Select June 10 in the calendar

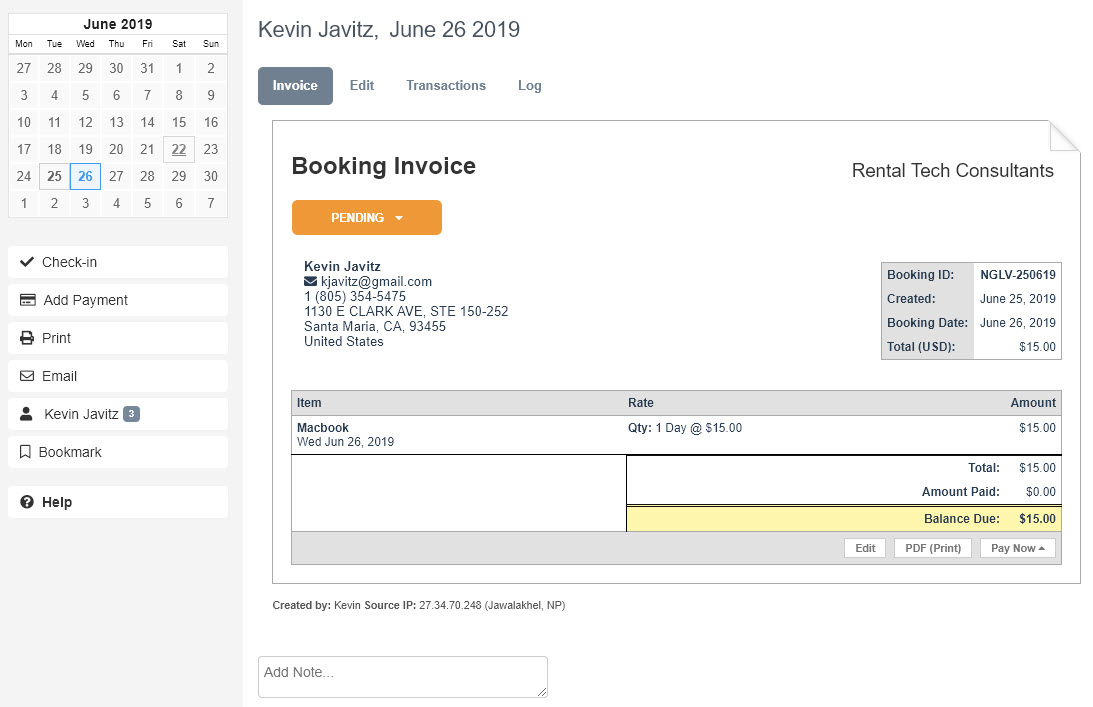(24, 123)
